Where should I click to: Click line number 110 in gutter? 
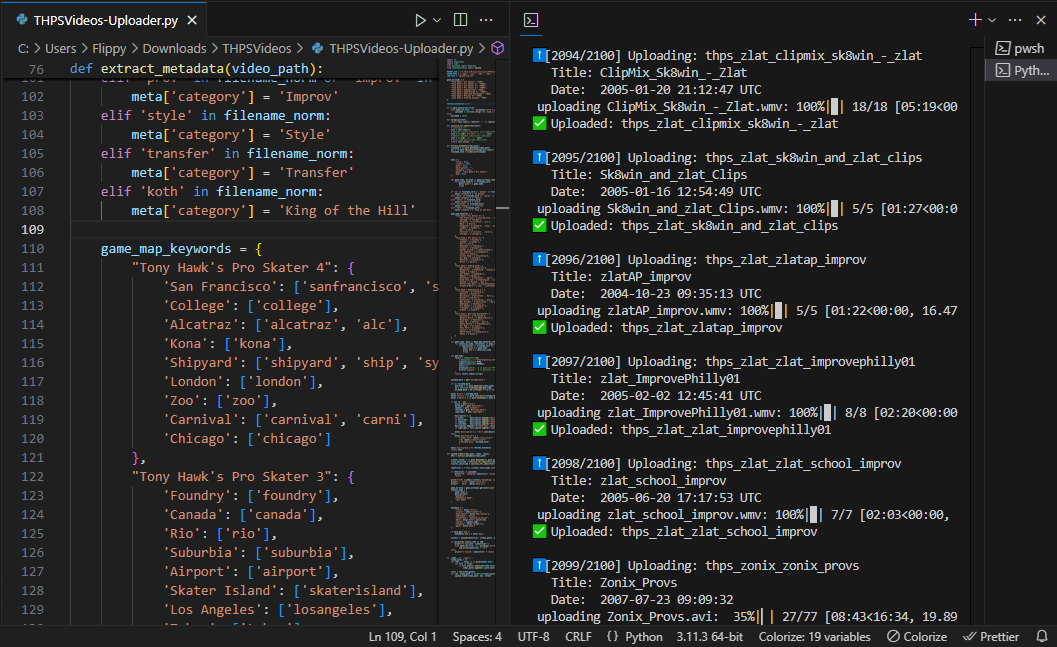32,249
